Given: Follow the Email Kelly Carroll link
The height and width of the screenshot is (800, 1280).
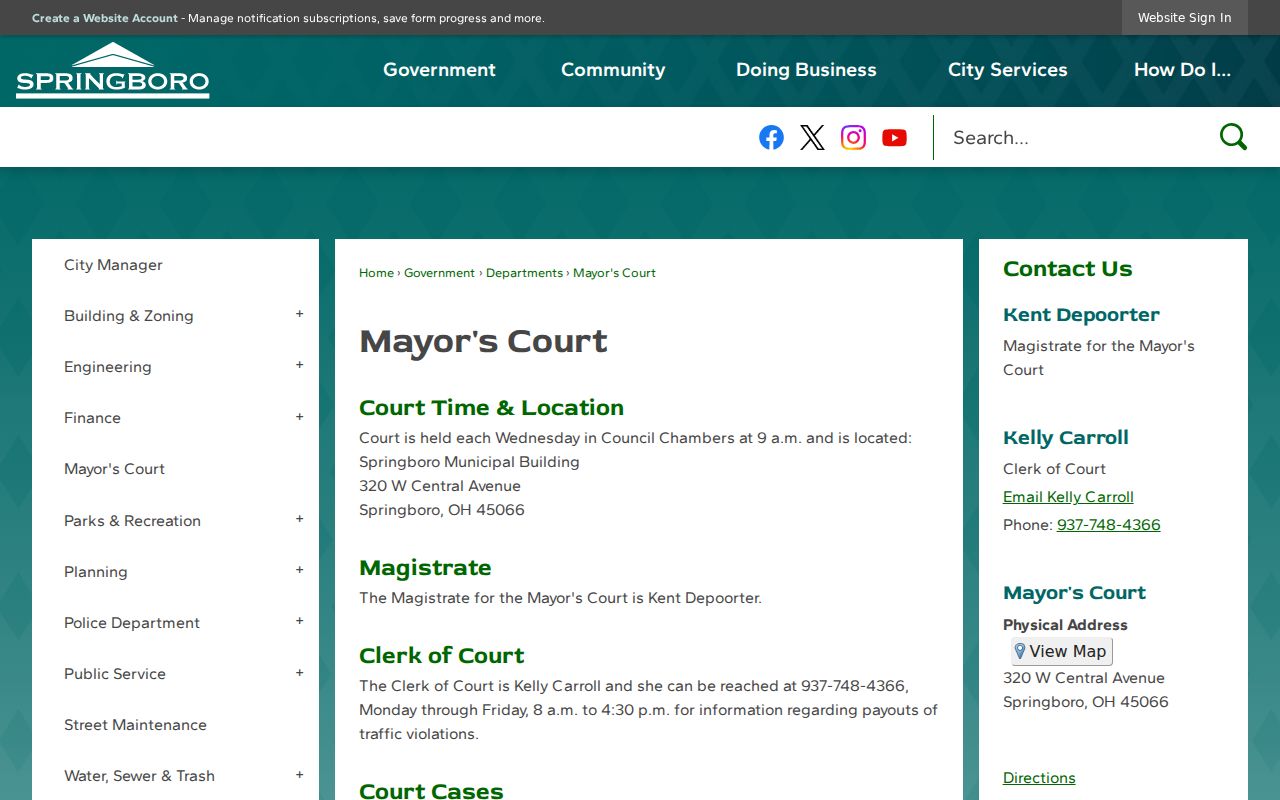Looking at the screenshot, I should point(1068,497).
